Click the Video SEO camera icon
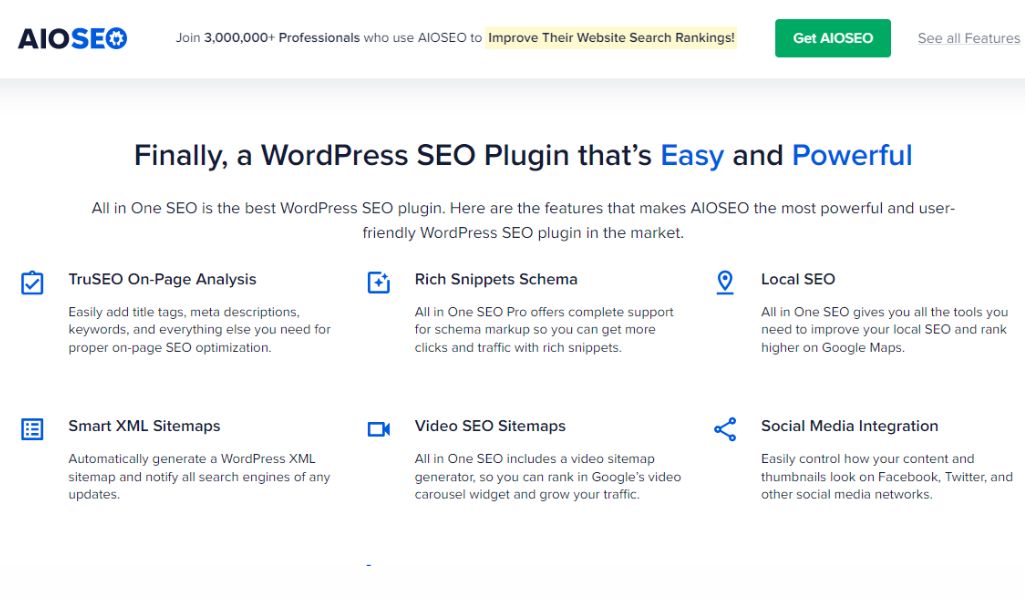 coord(378,429)
